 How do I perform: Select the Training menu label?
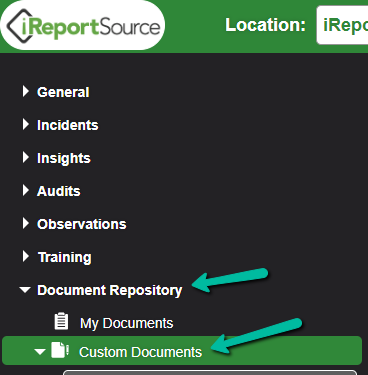[x=64, y=258]
